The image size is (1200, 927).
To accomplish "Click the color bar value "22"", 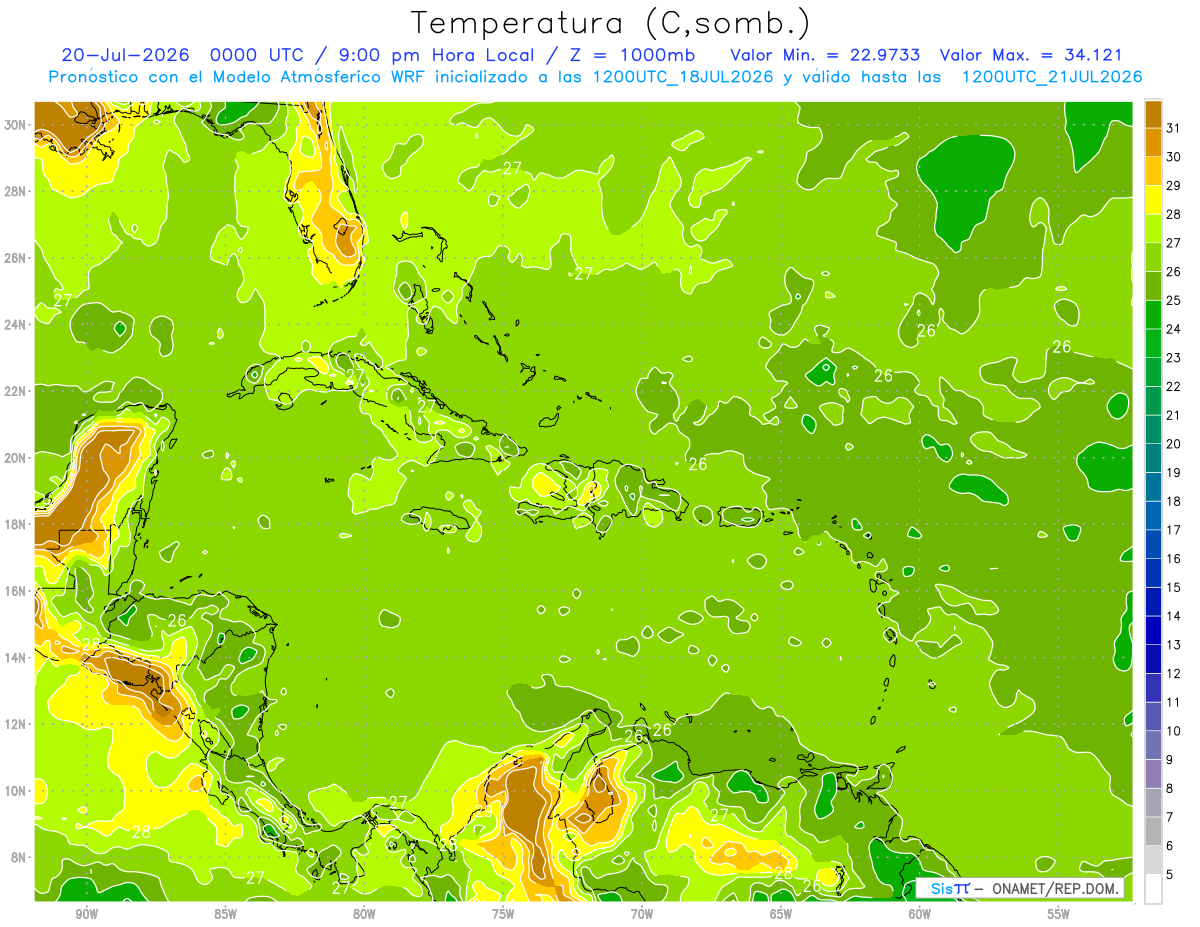I will [x=1174, y=386].
